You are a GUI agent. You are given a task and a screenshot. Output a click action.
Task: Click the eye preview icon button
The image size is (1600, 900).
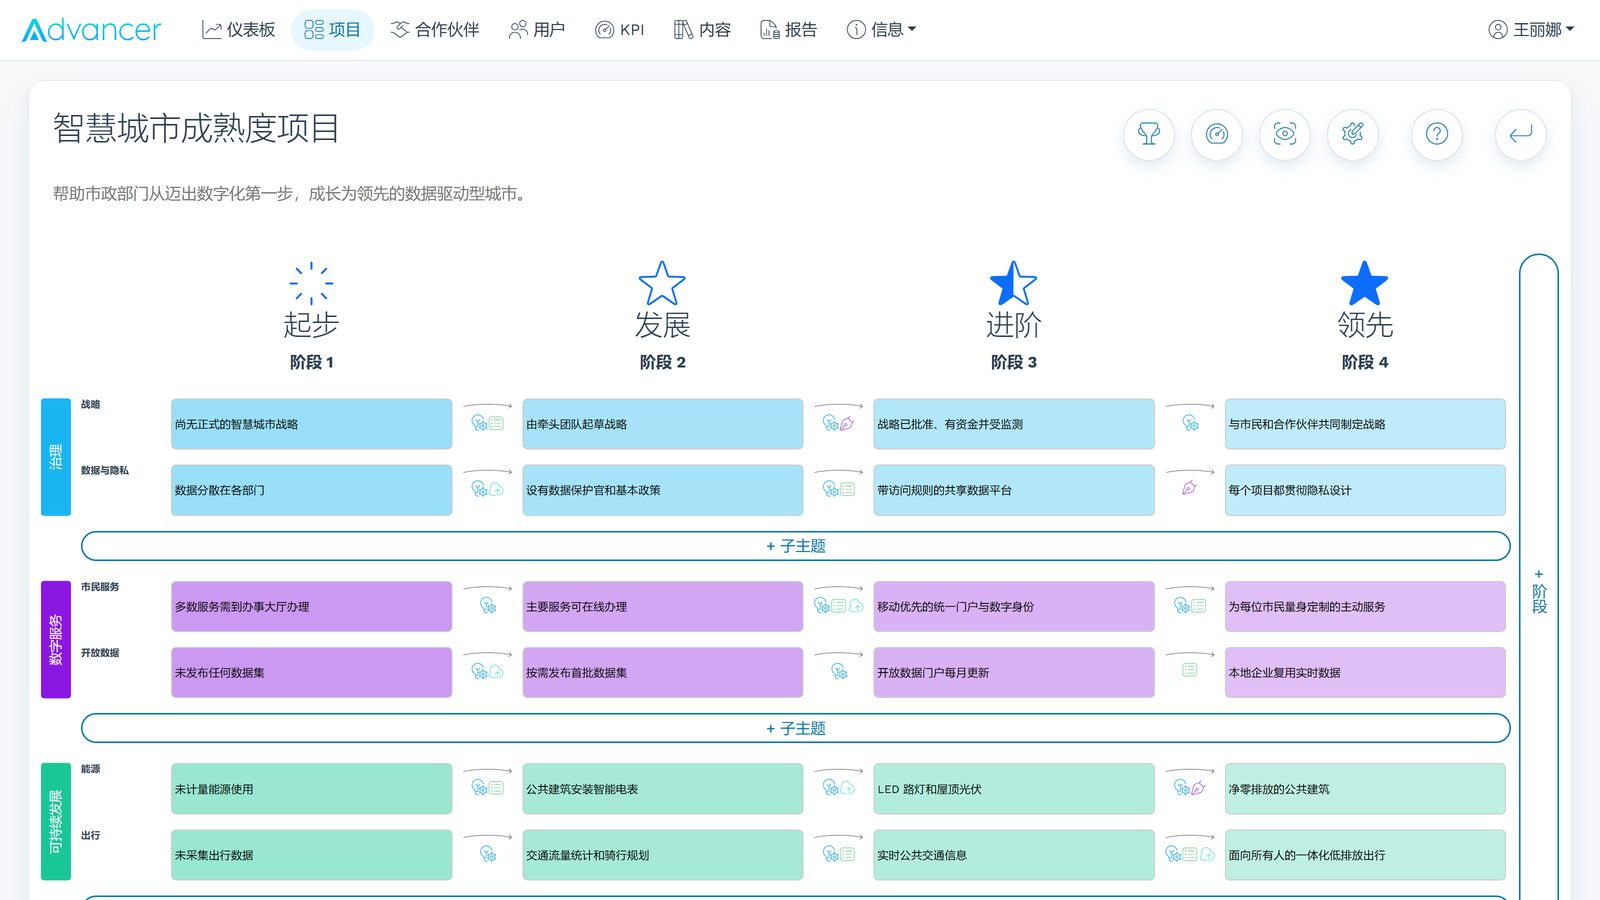pos(1285,134)
